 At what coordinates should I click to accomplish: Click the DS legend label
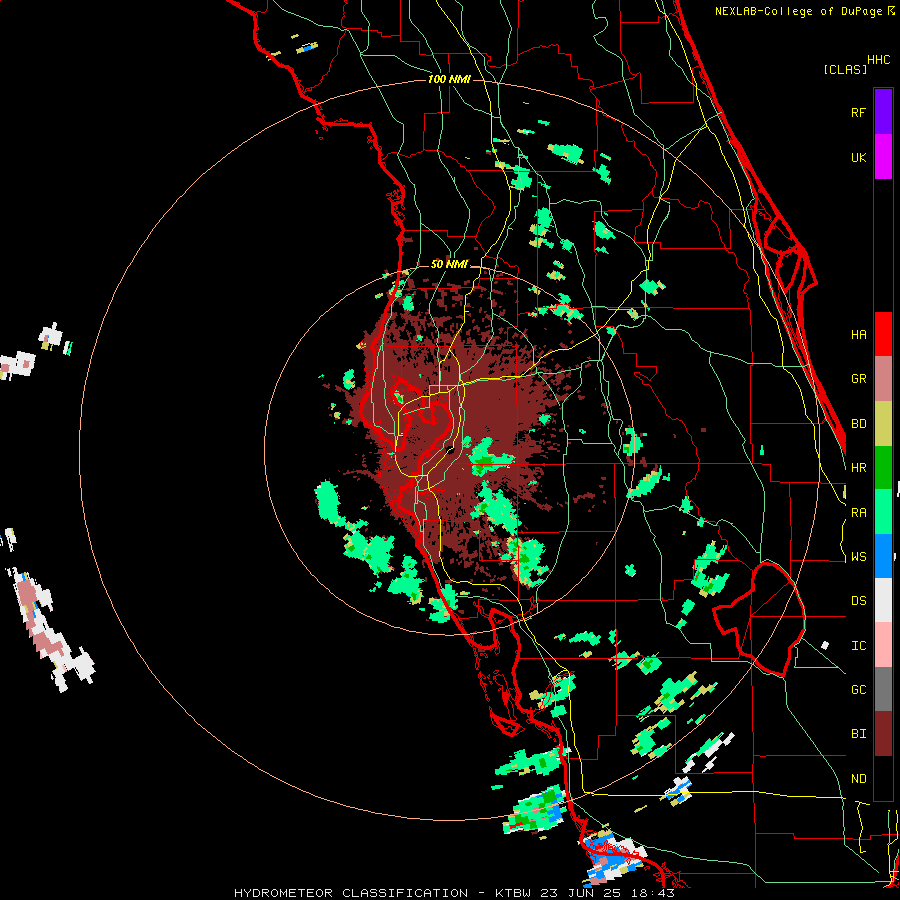[858, 601]
